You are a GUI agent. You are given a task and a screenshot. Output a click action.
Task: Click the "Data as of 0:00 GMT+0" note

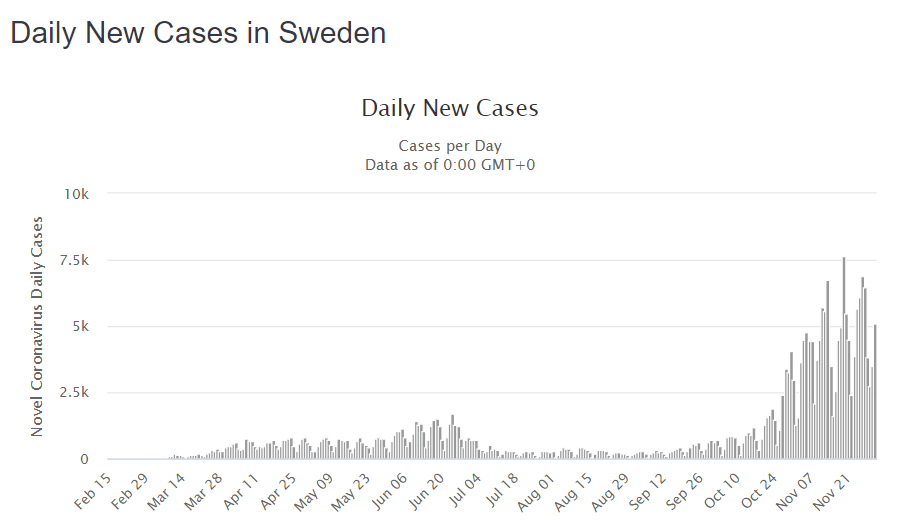coord(450,164)
